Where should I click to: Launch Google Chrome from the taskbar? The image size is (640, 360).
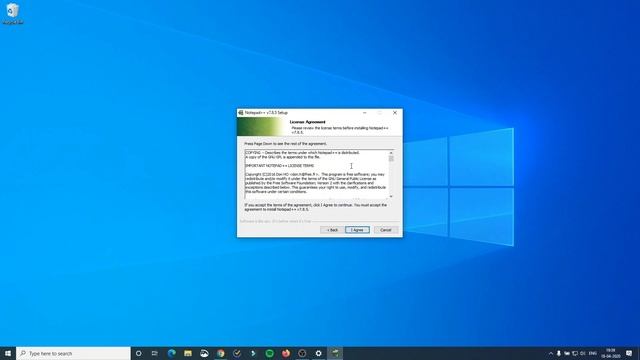pos(220,353)
